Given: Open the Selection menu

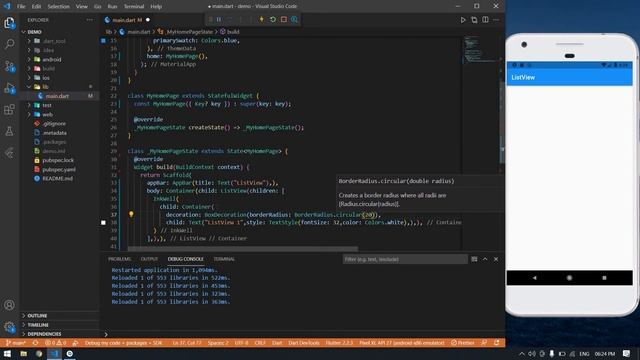Looking at the screenshot, I should (58, 6).
